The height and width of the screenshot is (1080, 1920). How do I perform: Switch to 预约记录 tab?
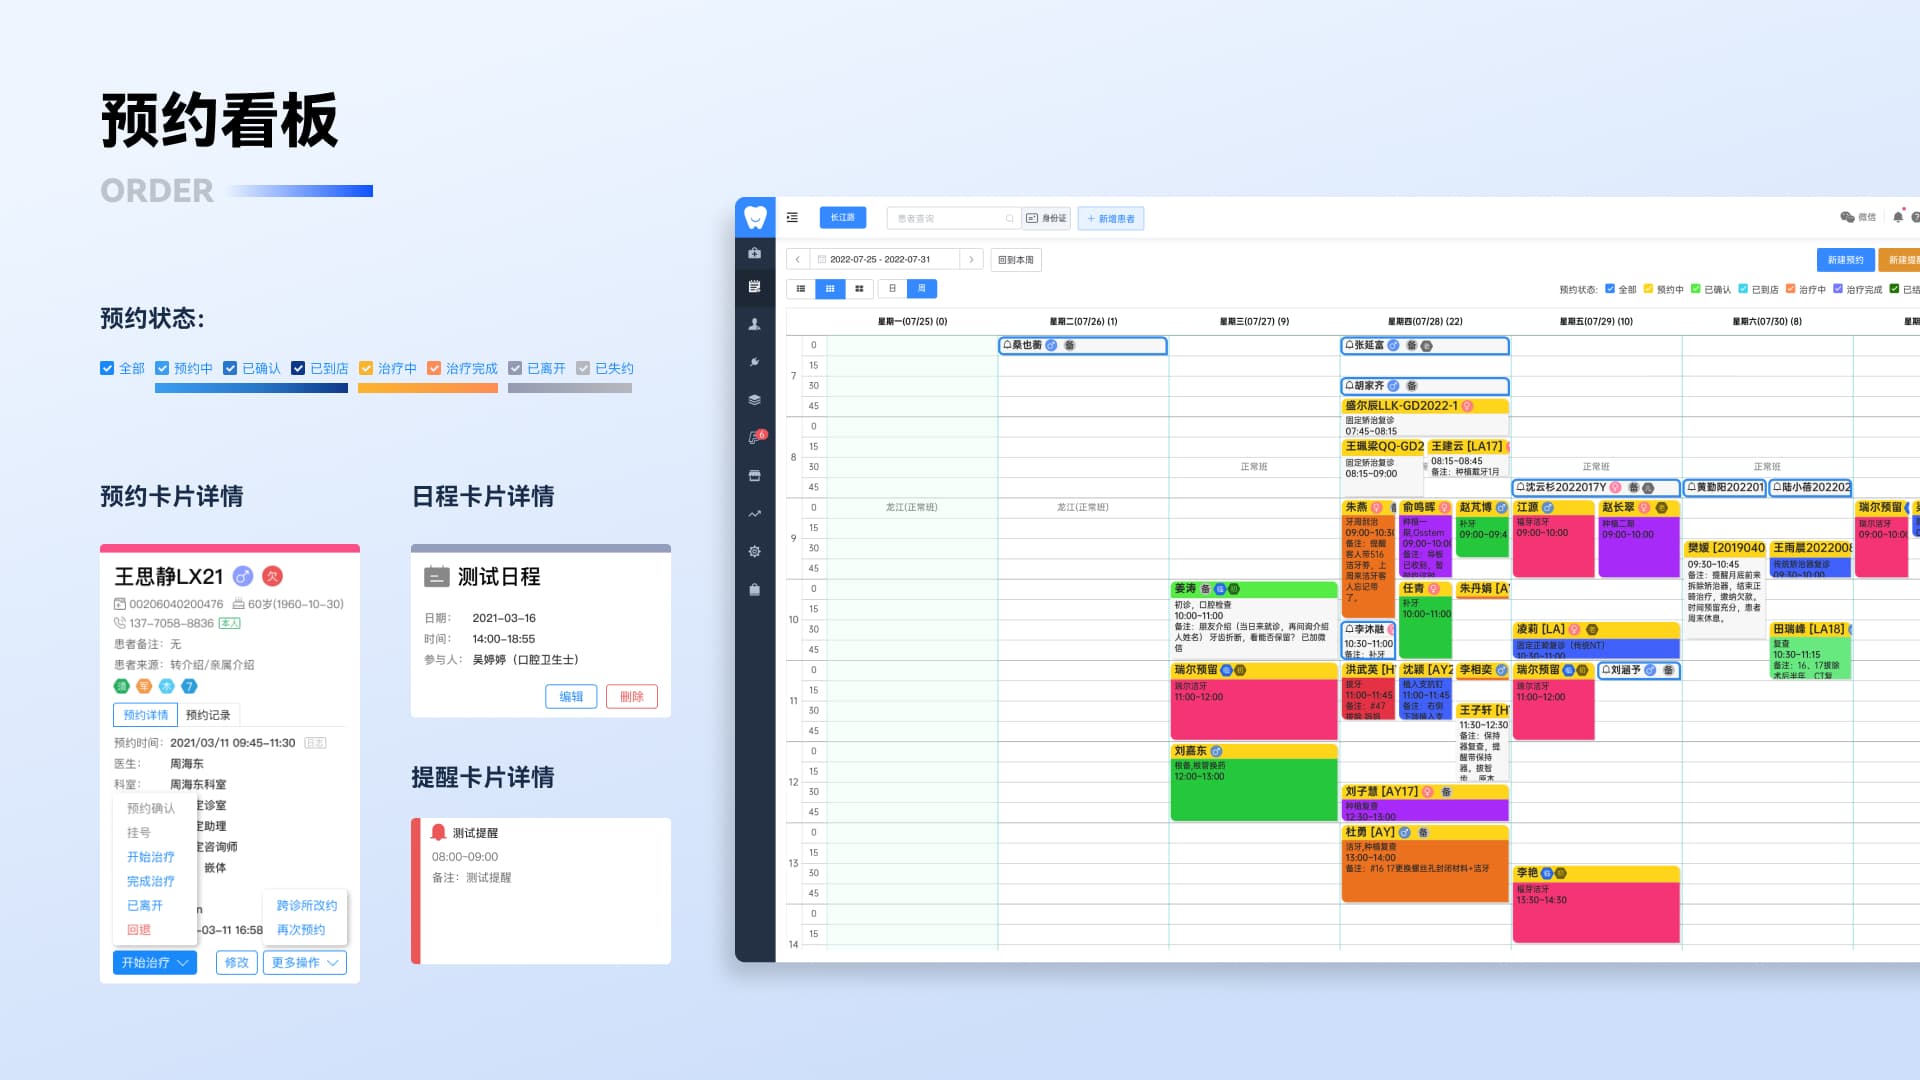click(208, 715)
